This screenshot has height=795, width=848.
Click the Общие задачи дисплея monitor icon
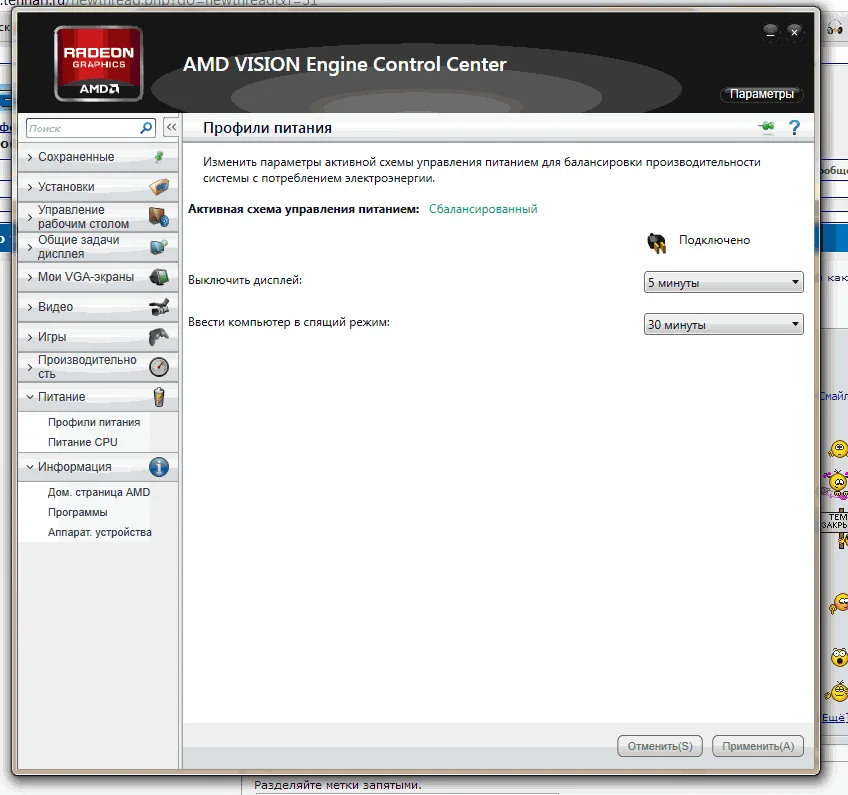(159, 247)
